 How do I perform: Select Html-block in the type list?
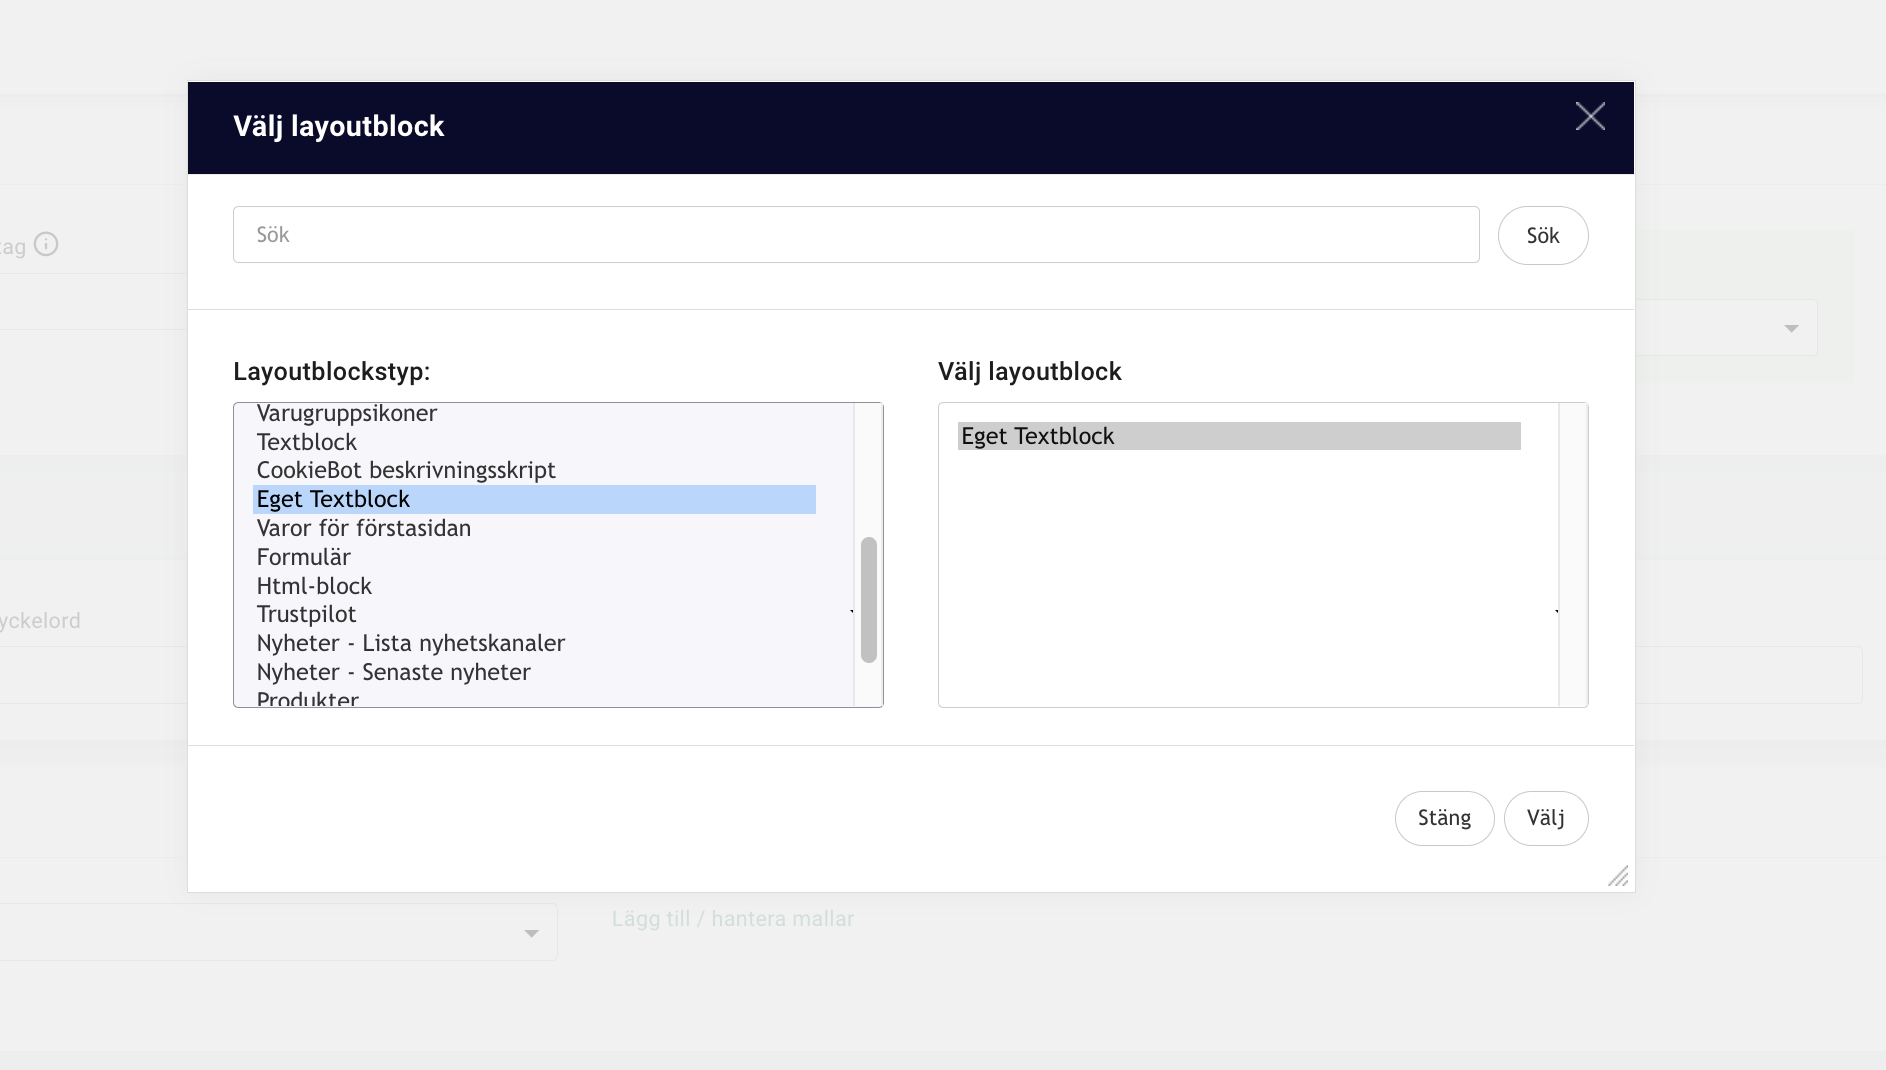534,586
